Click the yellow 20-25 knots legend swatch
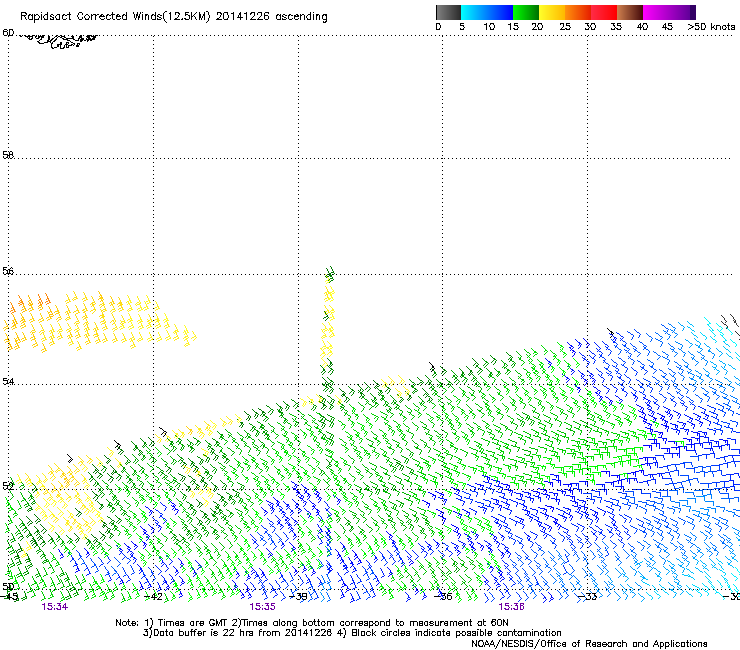Viewport: 740px width, 650px height. tap(552, 12)
